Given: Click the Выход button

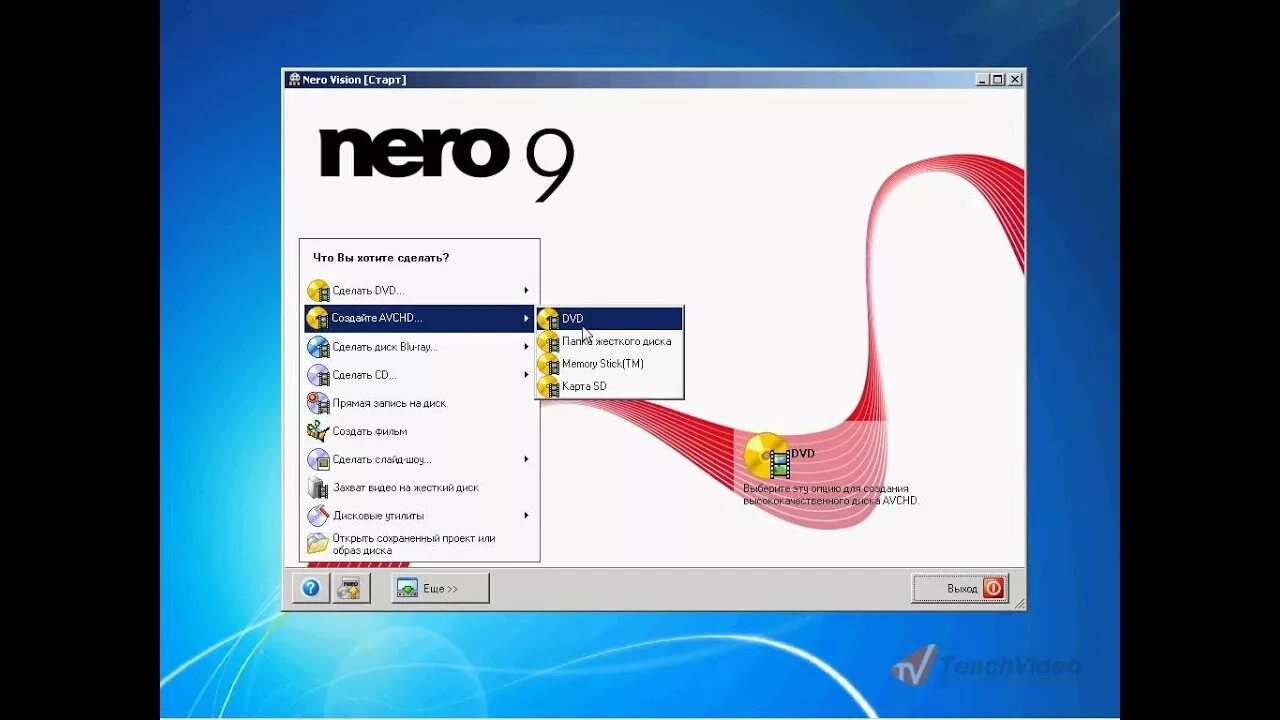Looking at the screenshot, I should pos(960,588).
